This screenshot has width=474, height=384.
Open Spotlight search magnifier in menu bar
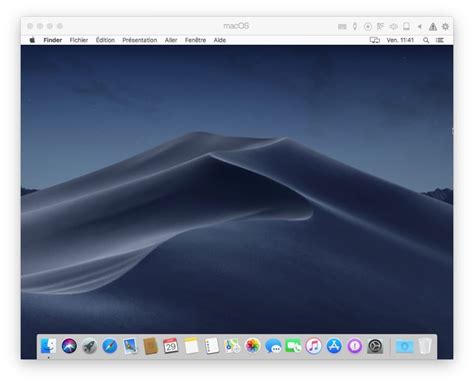click(426, 40)
